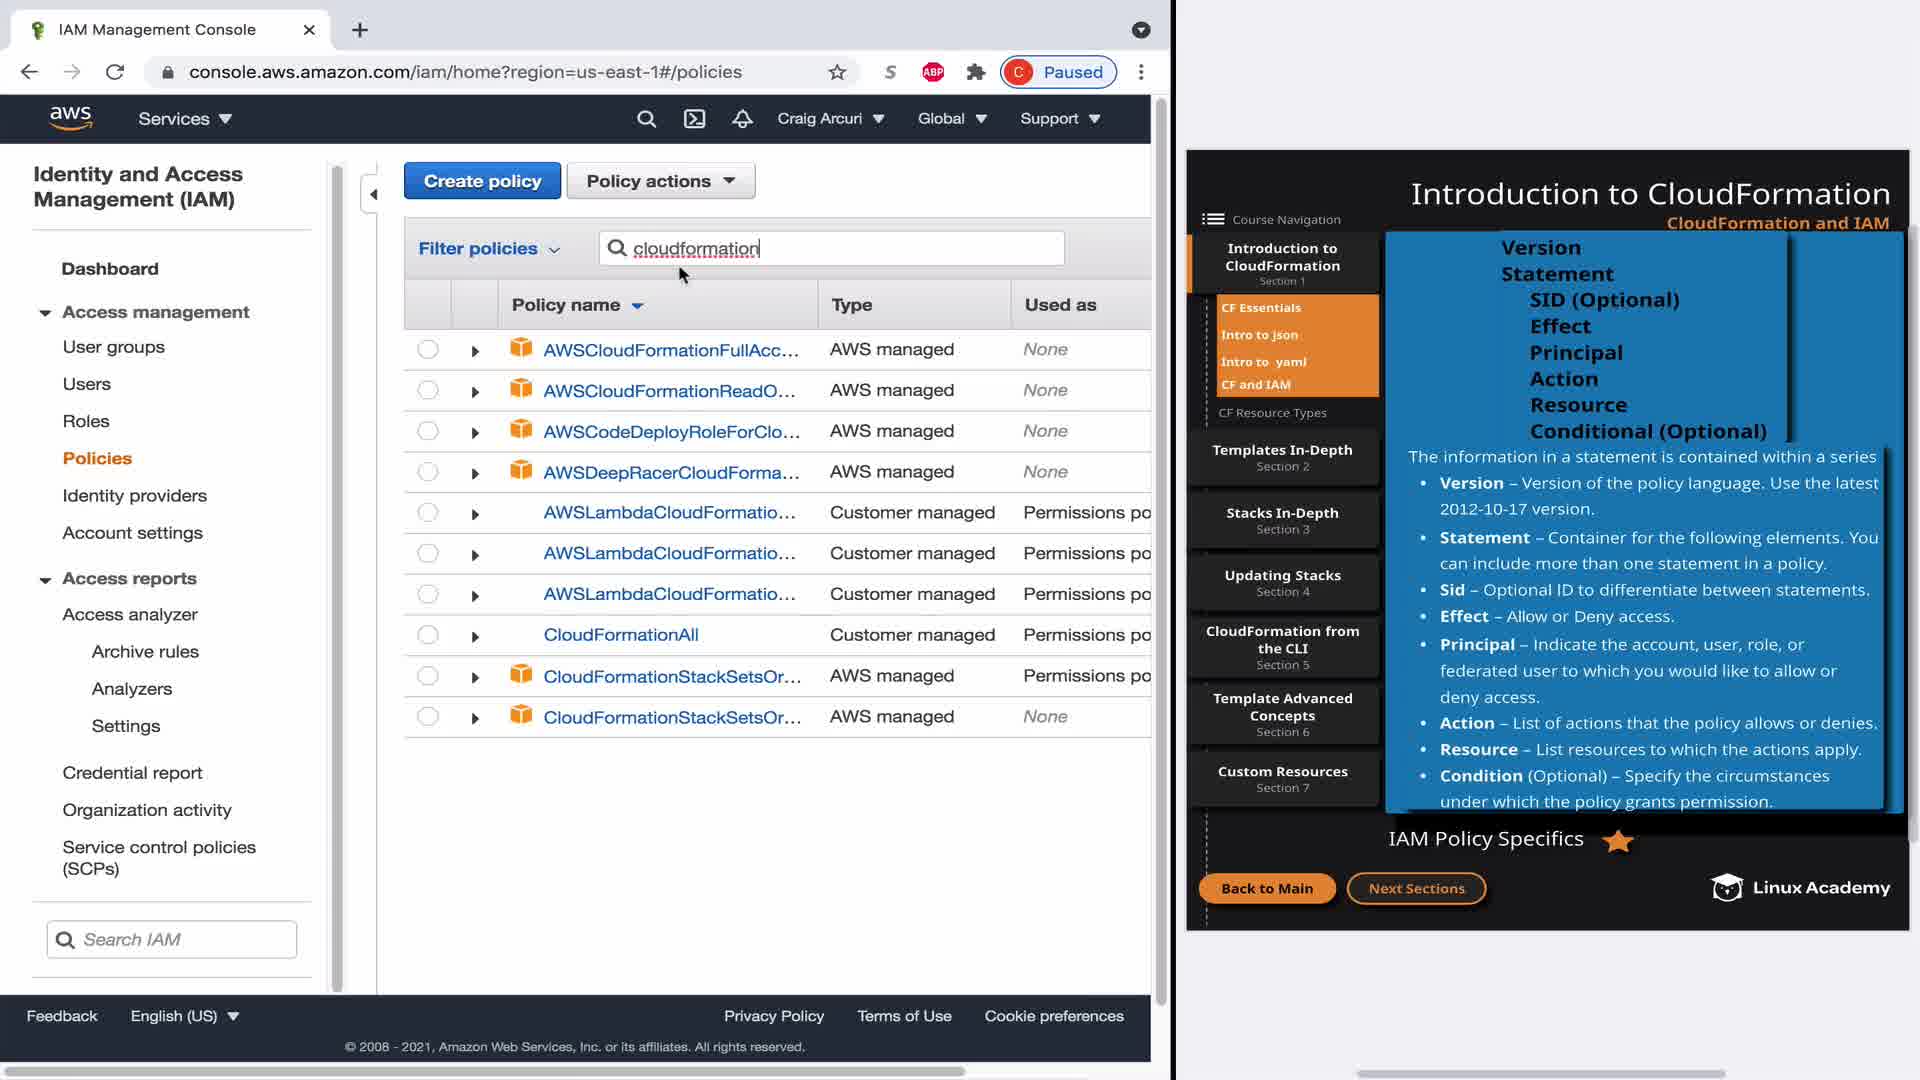Open the Course Navigation hamburger icon
This screenshot has width=1920, height=1080.
pos(1212,220)
